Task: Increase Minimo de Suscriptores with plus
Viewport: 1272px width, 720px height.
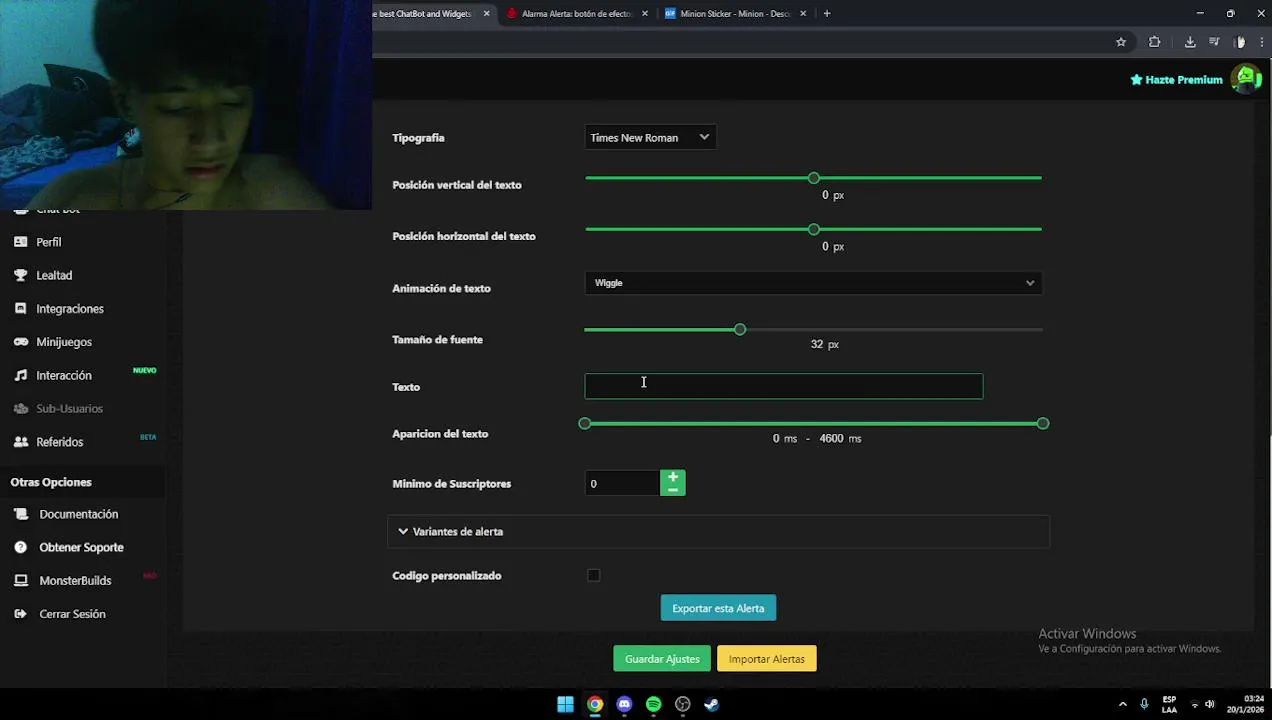Action: (673, 478)
